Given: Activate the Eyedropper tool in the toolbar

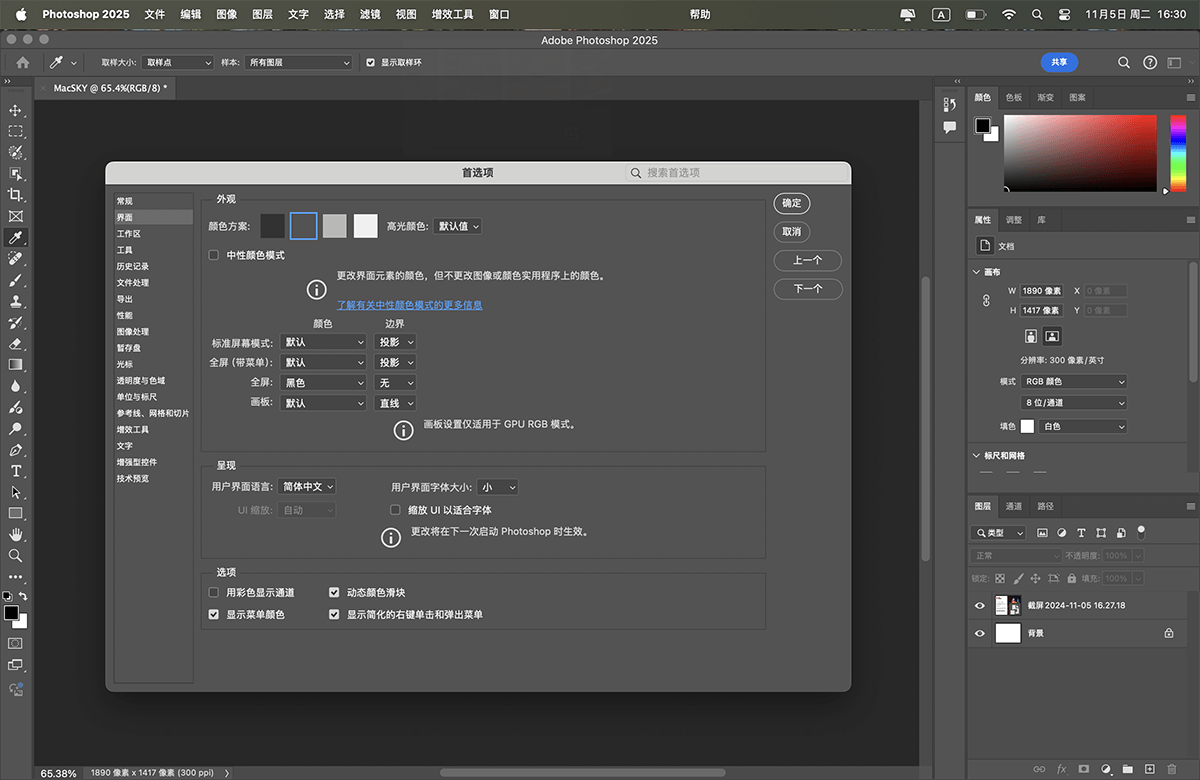Looking at the screenshot, I should point(15,237).
